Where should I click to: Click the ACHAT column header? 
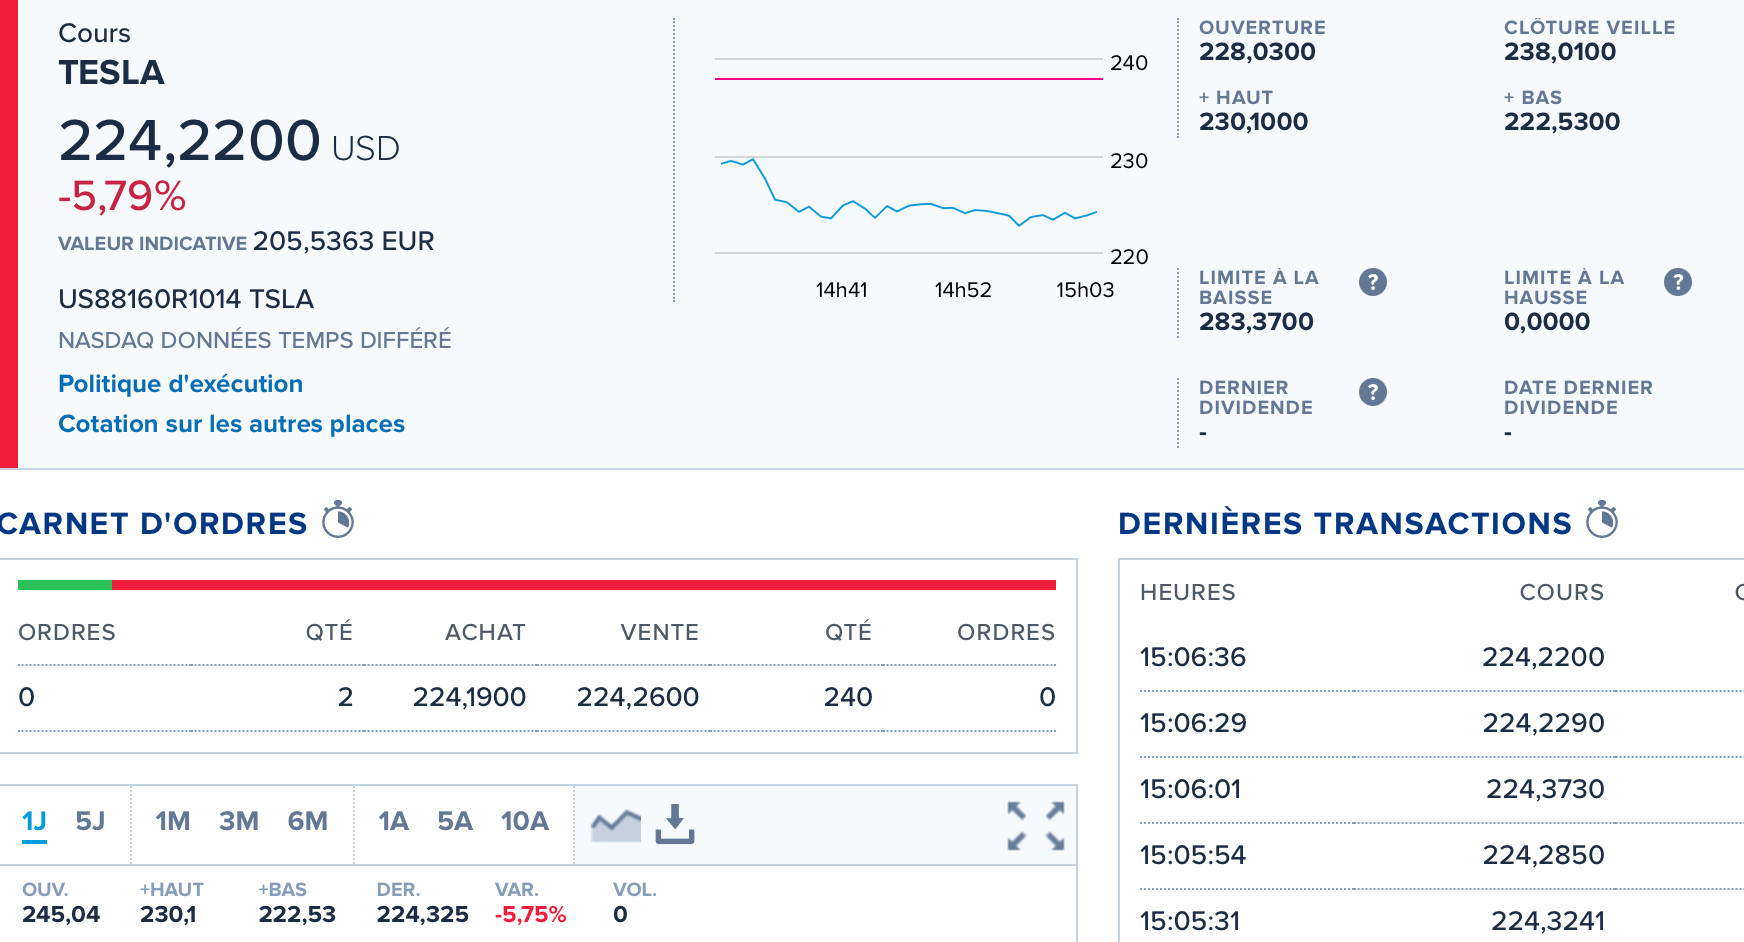485,632
